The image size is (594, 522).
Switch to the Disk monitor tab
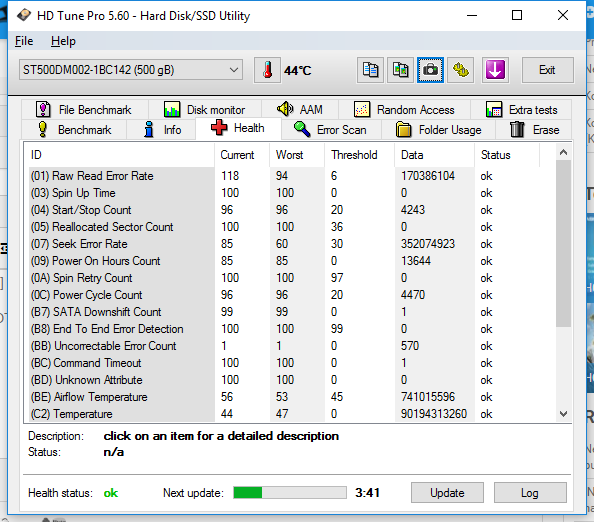(205, 109)
